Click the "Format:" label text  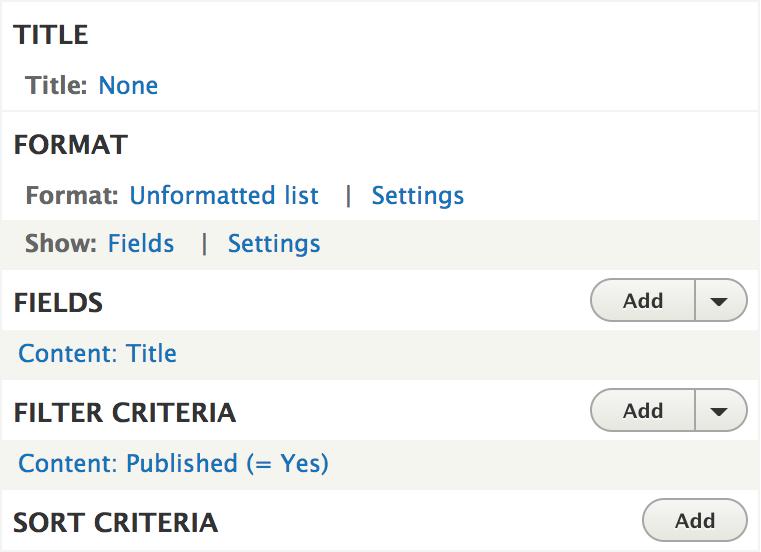(72, 196)
